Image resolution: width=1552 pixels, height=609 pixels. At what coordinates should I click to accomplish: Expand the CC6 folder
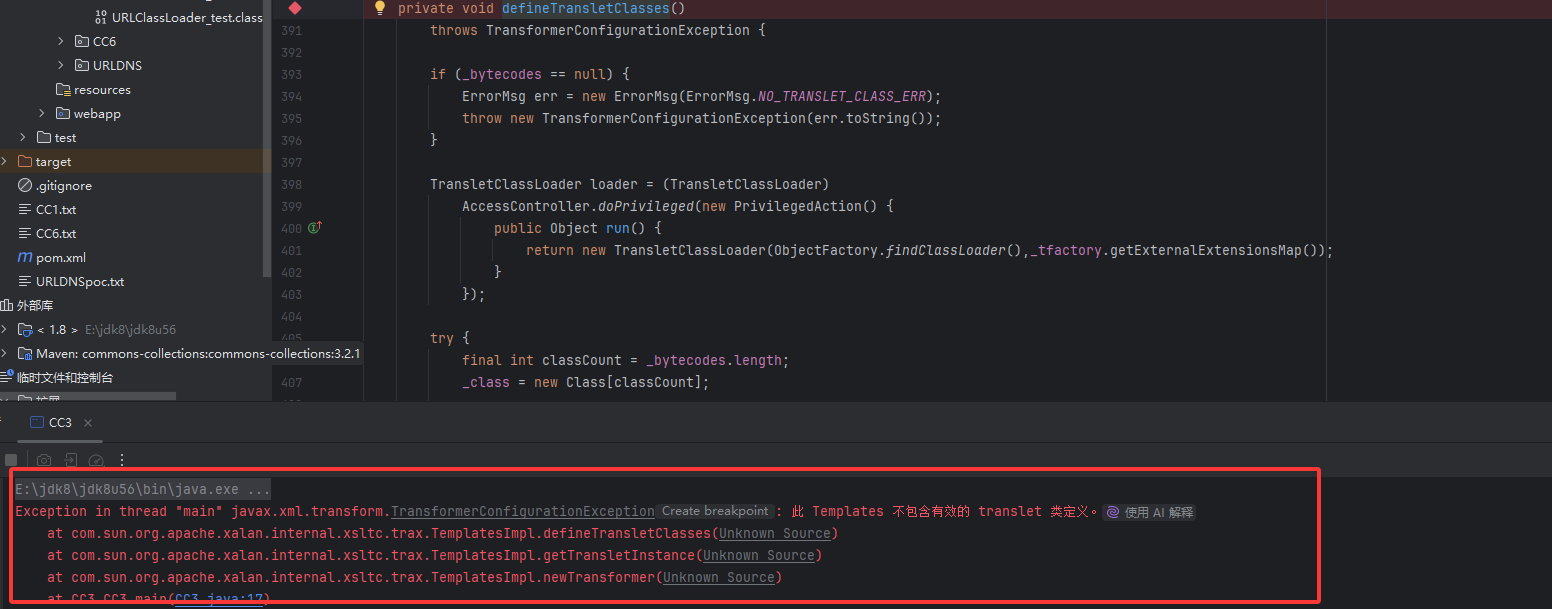[x=61, y=41]
